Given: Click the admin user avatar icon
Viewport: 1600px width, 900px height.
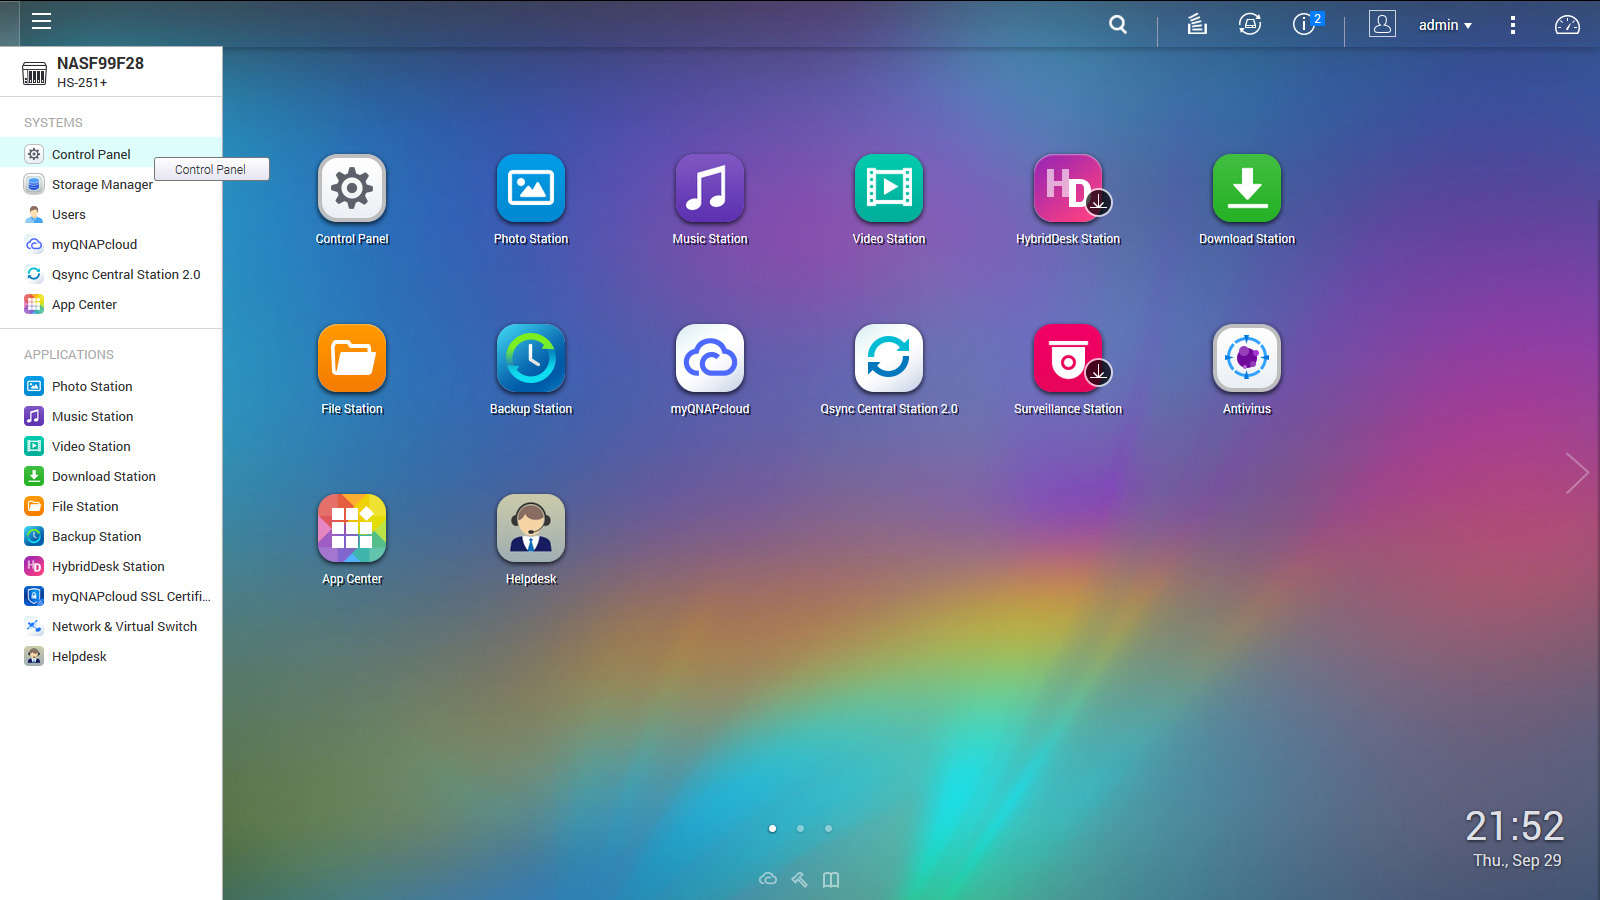Looking at the screenshot, I should [1382, 24].
